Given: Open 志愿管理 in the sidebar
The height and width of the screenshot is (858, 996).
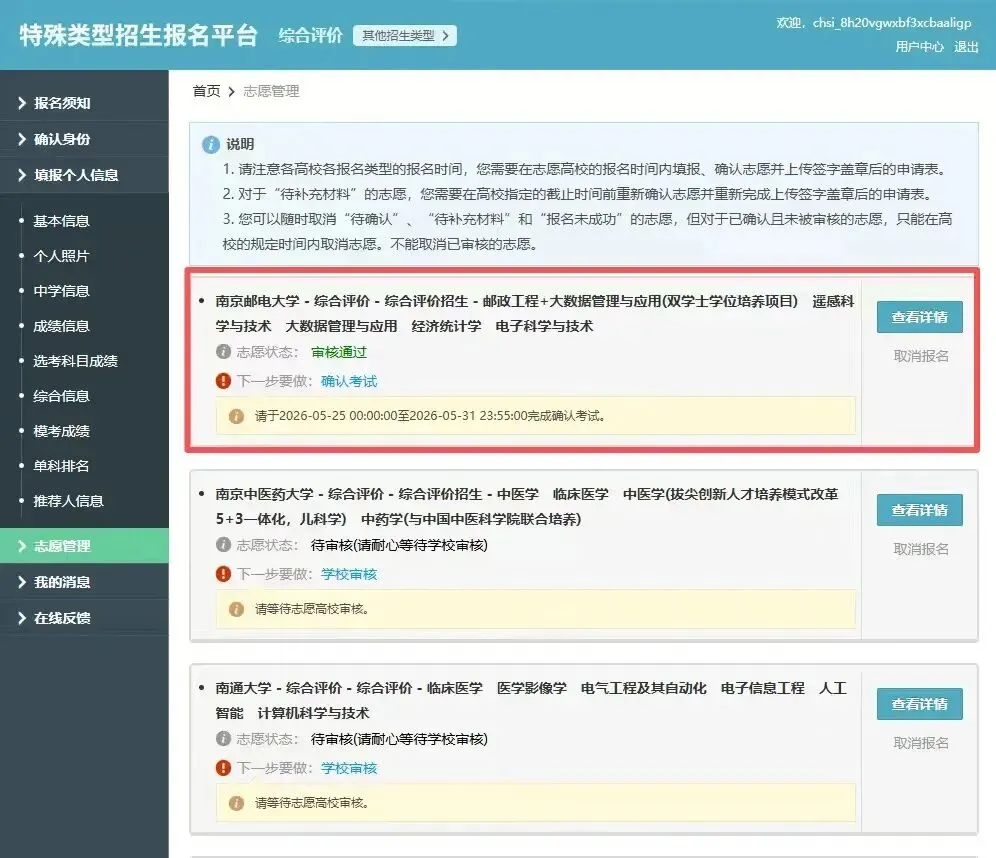Looking at the screenshot, I should [x=84, y=546].
